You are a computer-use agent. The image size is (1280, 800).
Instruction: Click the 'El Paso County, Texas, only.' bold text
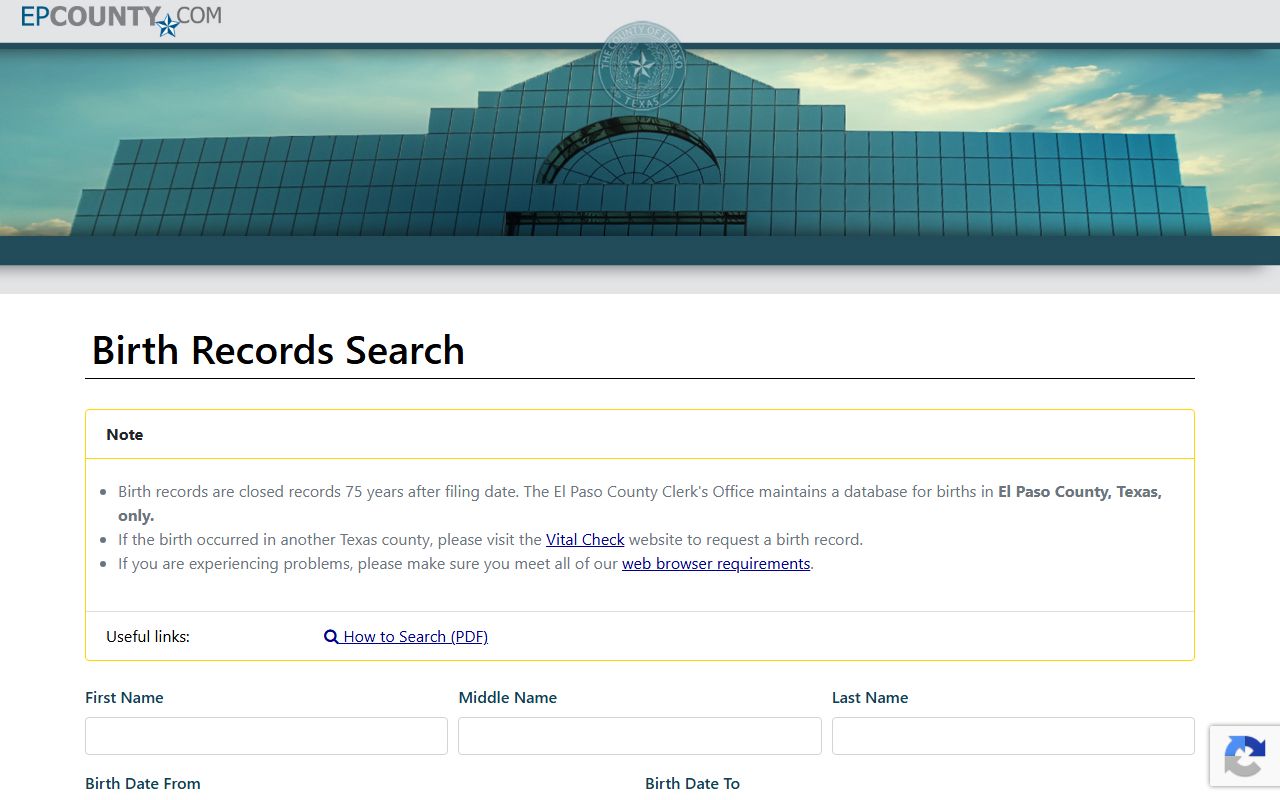[x=640, y=504]
